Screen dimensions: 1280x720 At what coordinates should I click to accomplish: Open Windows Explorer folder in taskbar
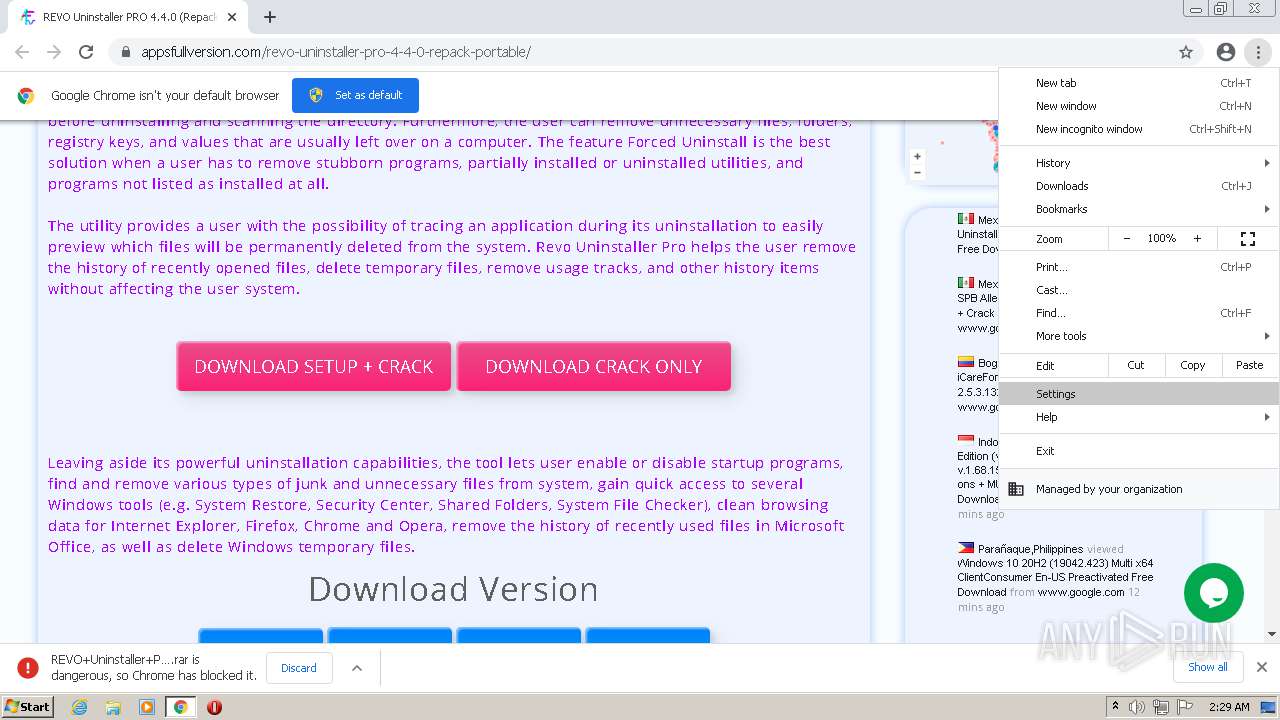coord(113,707)
